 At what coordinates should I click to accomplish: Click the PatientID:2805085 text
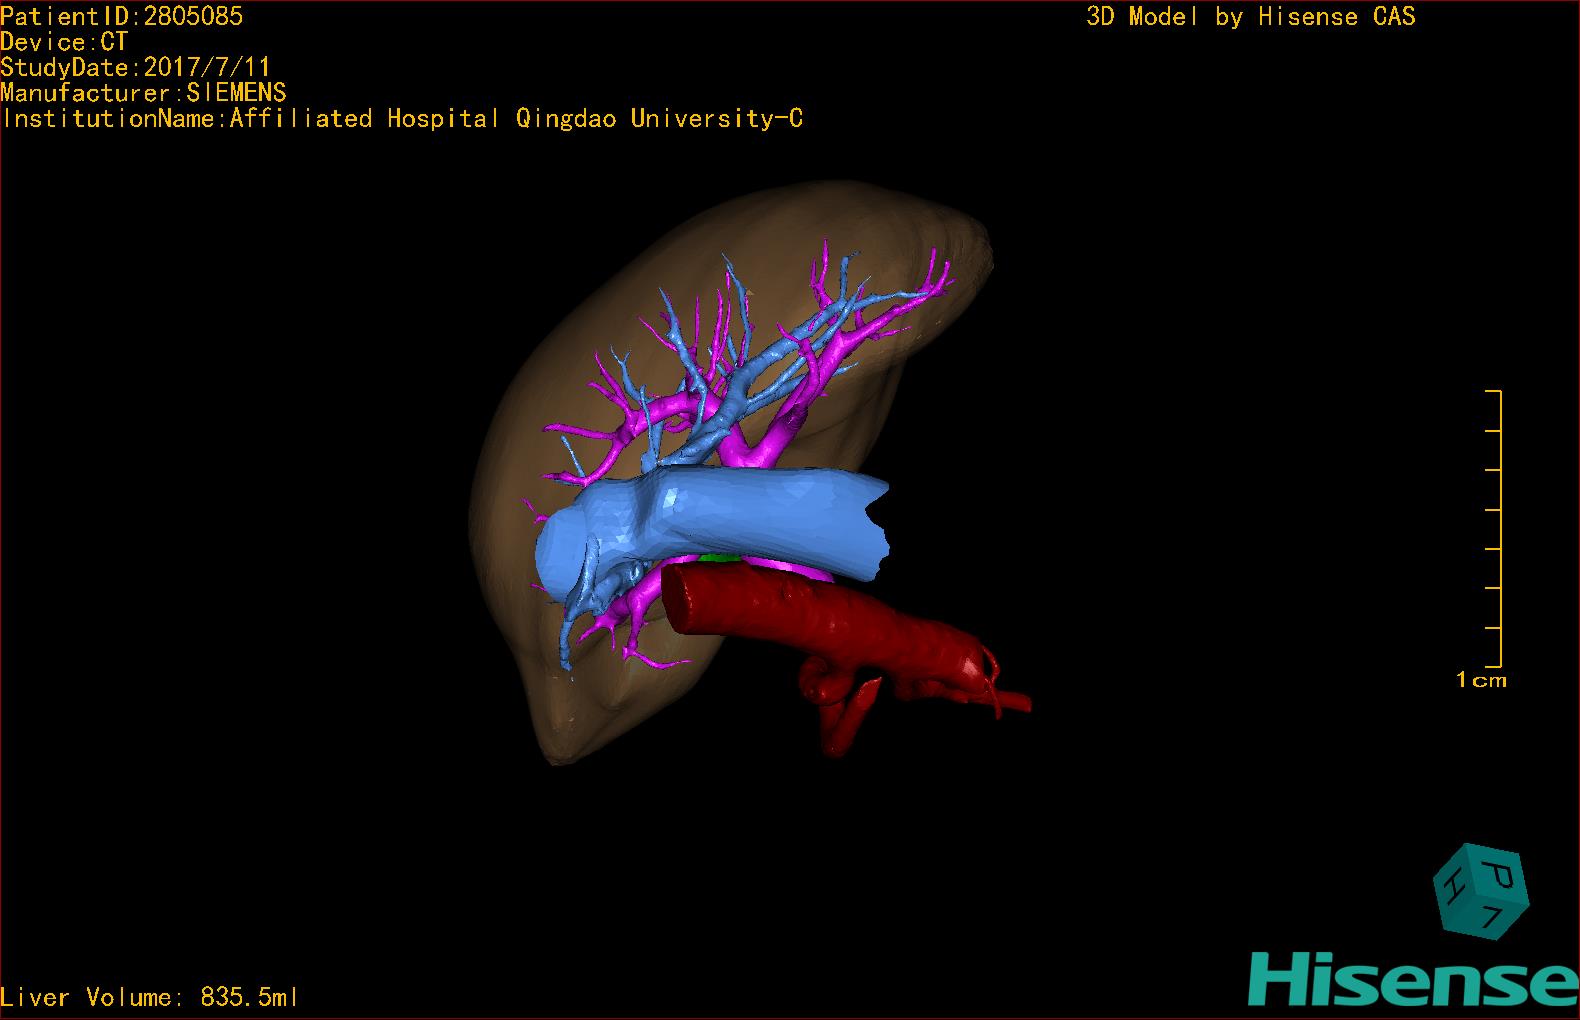[121, 16]
